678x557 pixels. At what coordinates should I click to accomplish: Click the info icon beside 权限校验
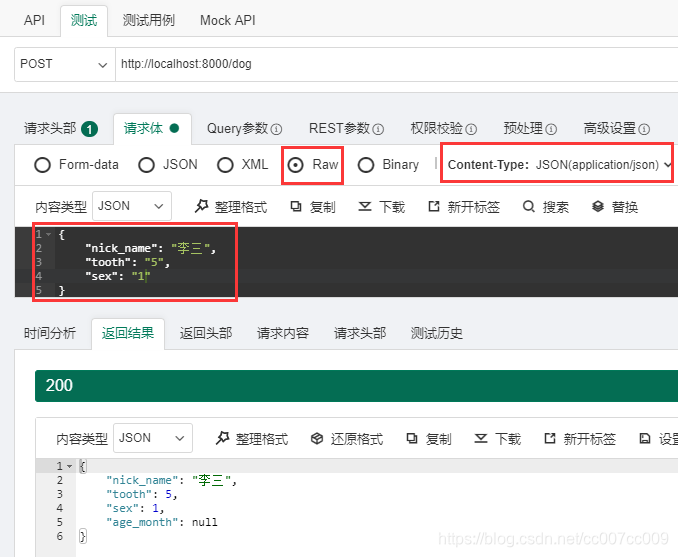(471, 129)
